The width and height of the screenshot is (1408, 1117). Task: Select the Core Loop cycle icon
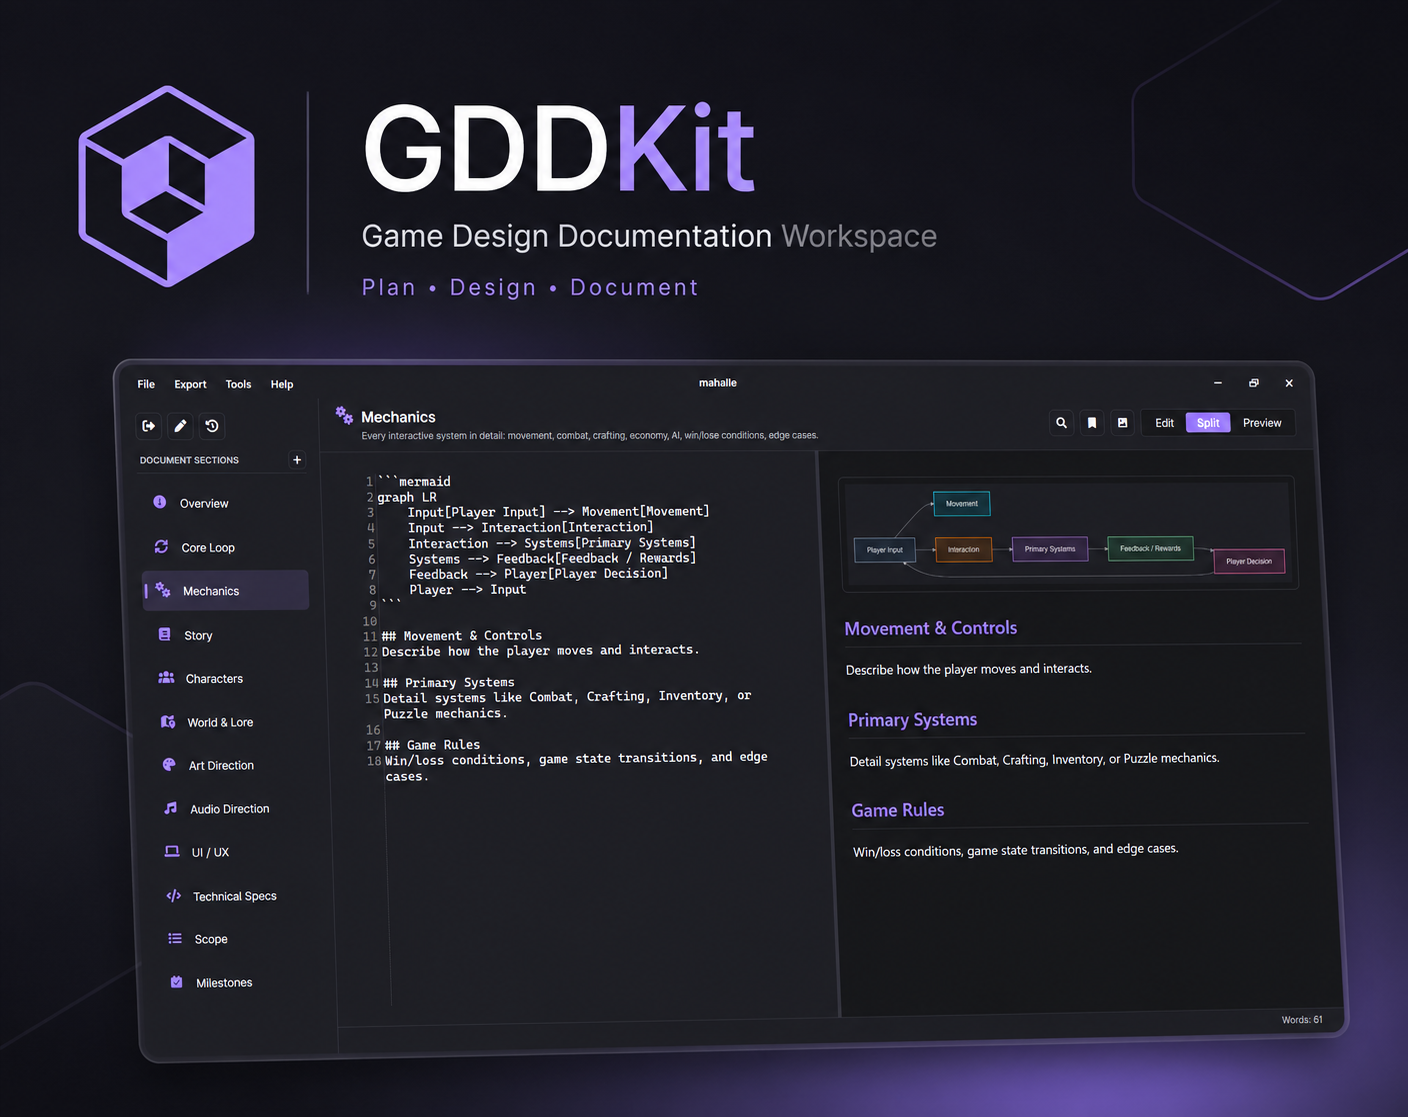(x=161, y=546)
